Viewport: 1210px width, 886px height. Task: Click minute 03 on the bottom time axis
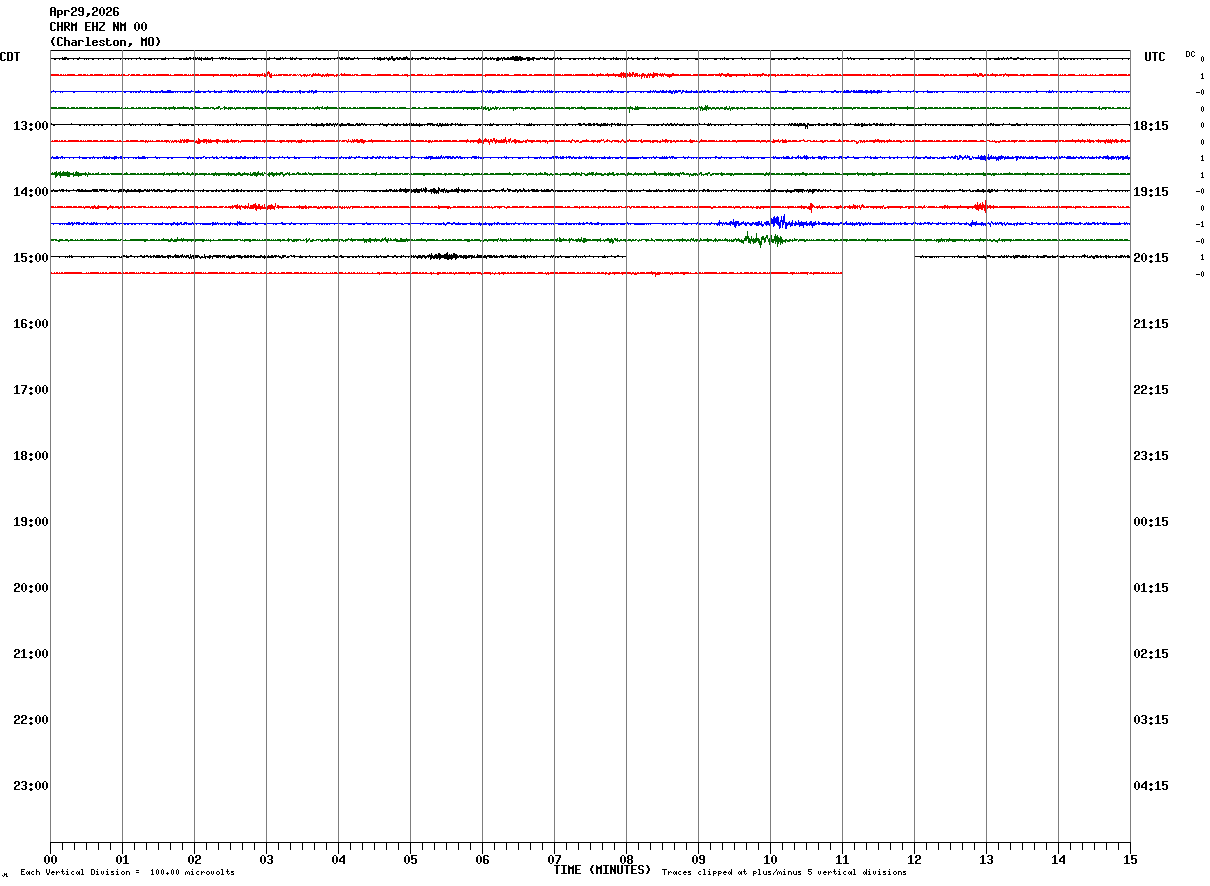coord(266,859)
